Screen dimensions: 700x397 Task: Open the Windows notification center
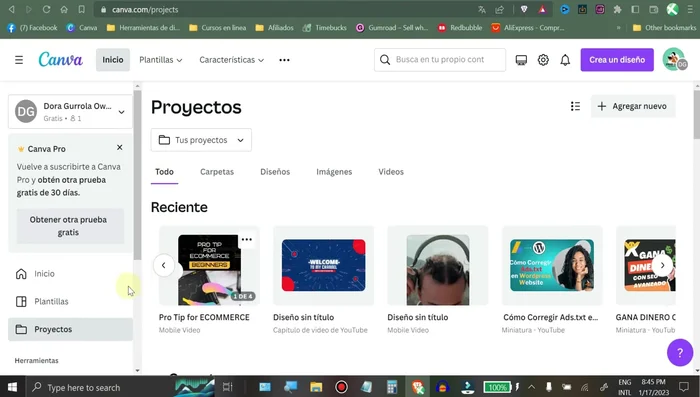(x=683, y=387)
